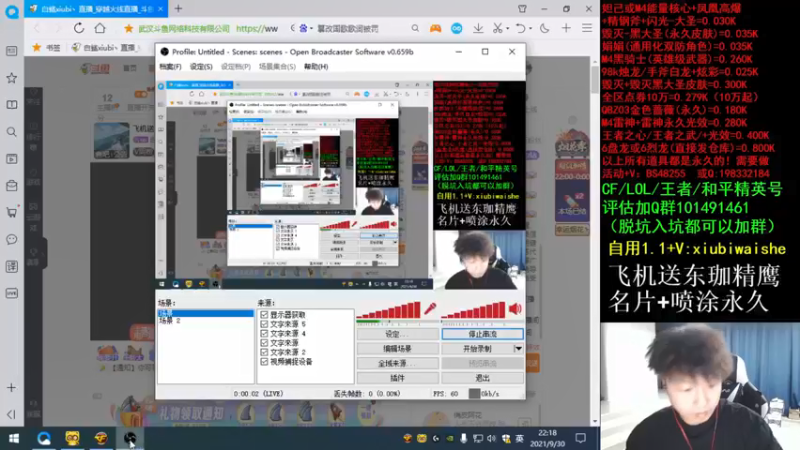
Task: Mute desktop audio speaker in OBS
Action: point(515,309)
